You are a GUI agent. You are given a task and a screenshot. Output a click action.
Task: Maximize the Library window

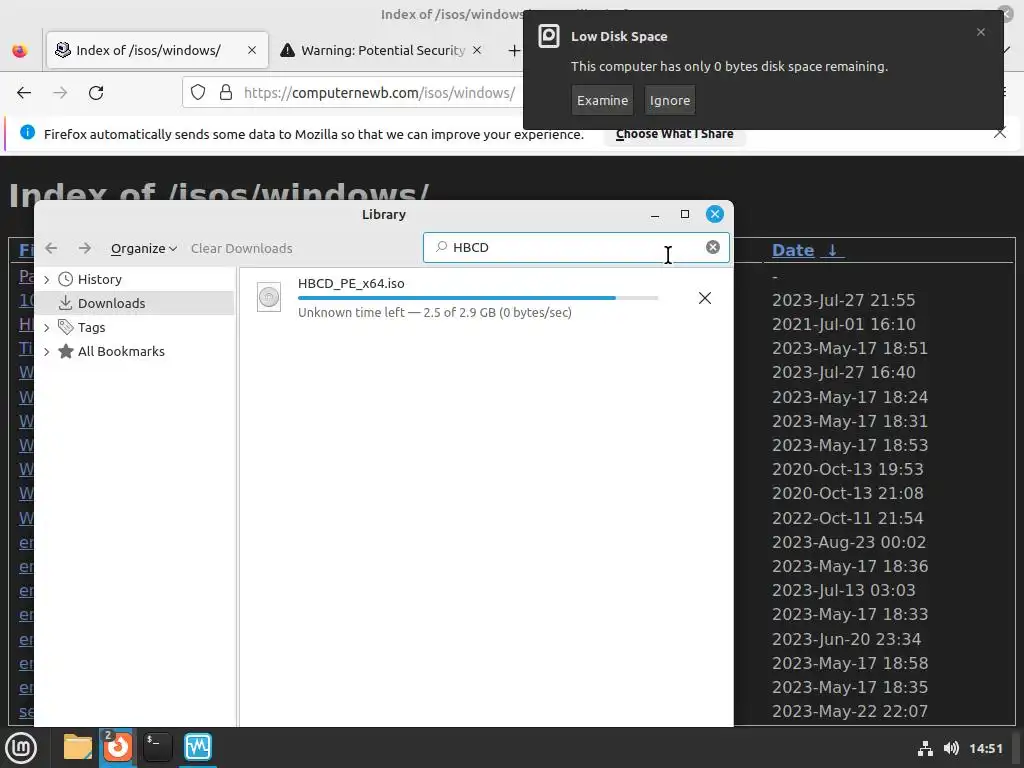click(685, 214)
